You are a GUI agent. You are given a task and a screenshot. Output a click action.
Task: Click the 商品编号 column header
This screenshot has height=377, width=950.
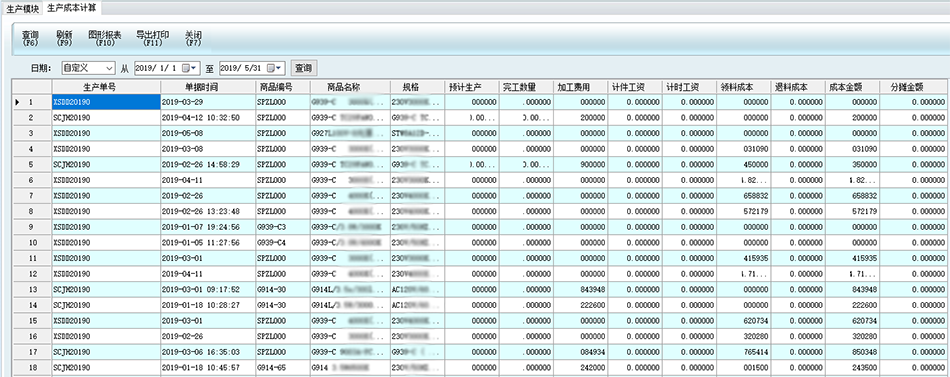283,87
